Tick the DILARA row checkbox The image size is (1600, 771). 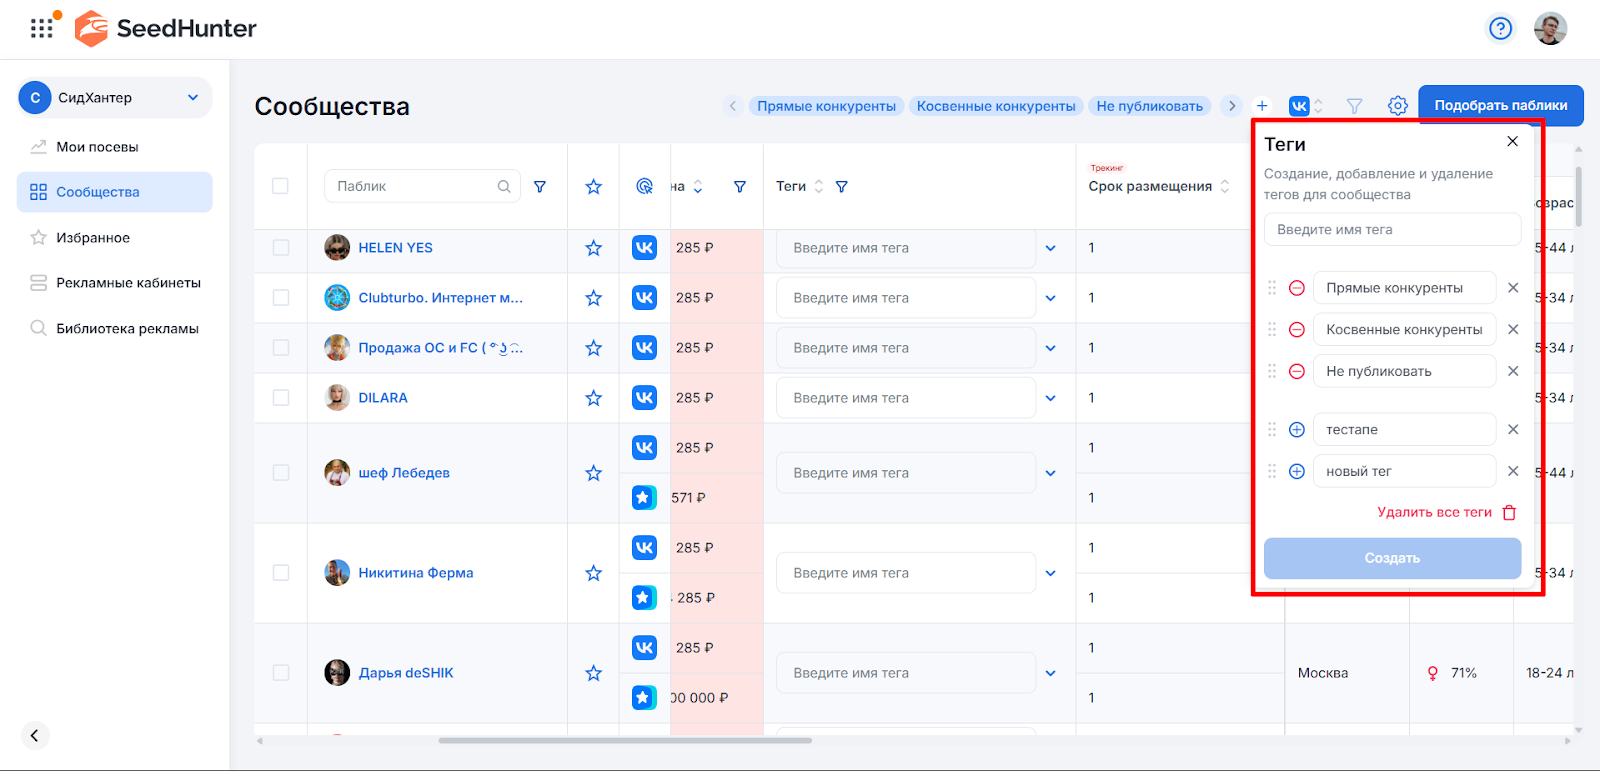pyautogui.click(x=281, y=398)
